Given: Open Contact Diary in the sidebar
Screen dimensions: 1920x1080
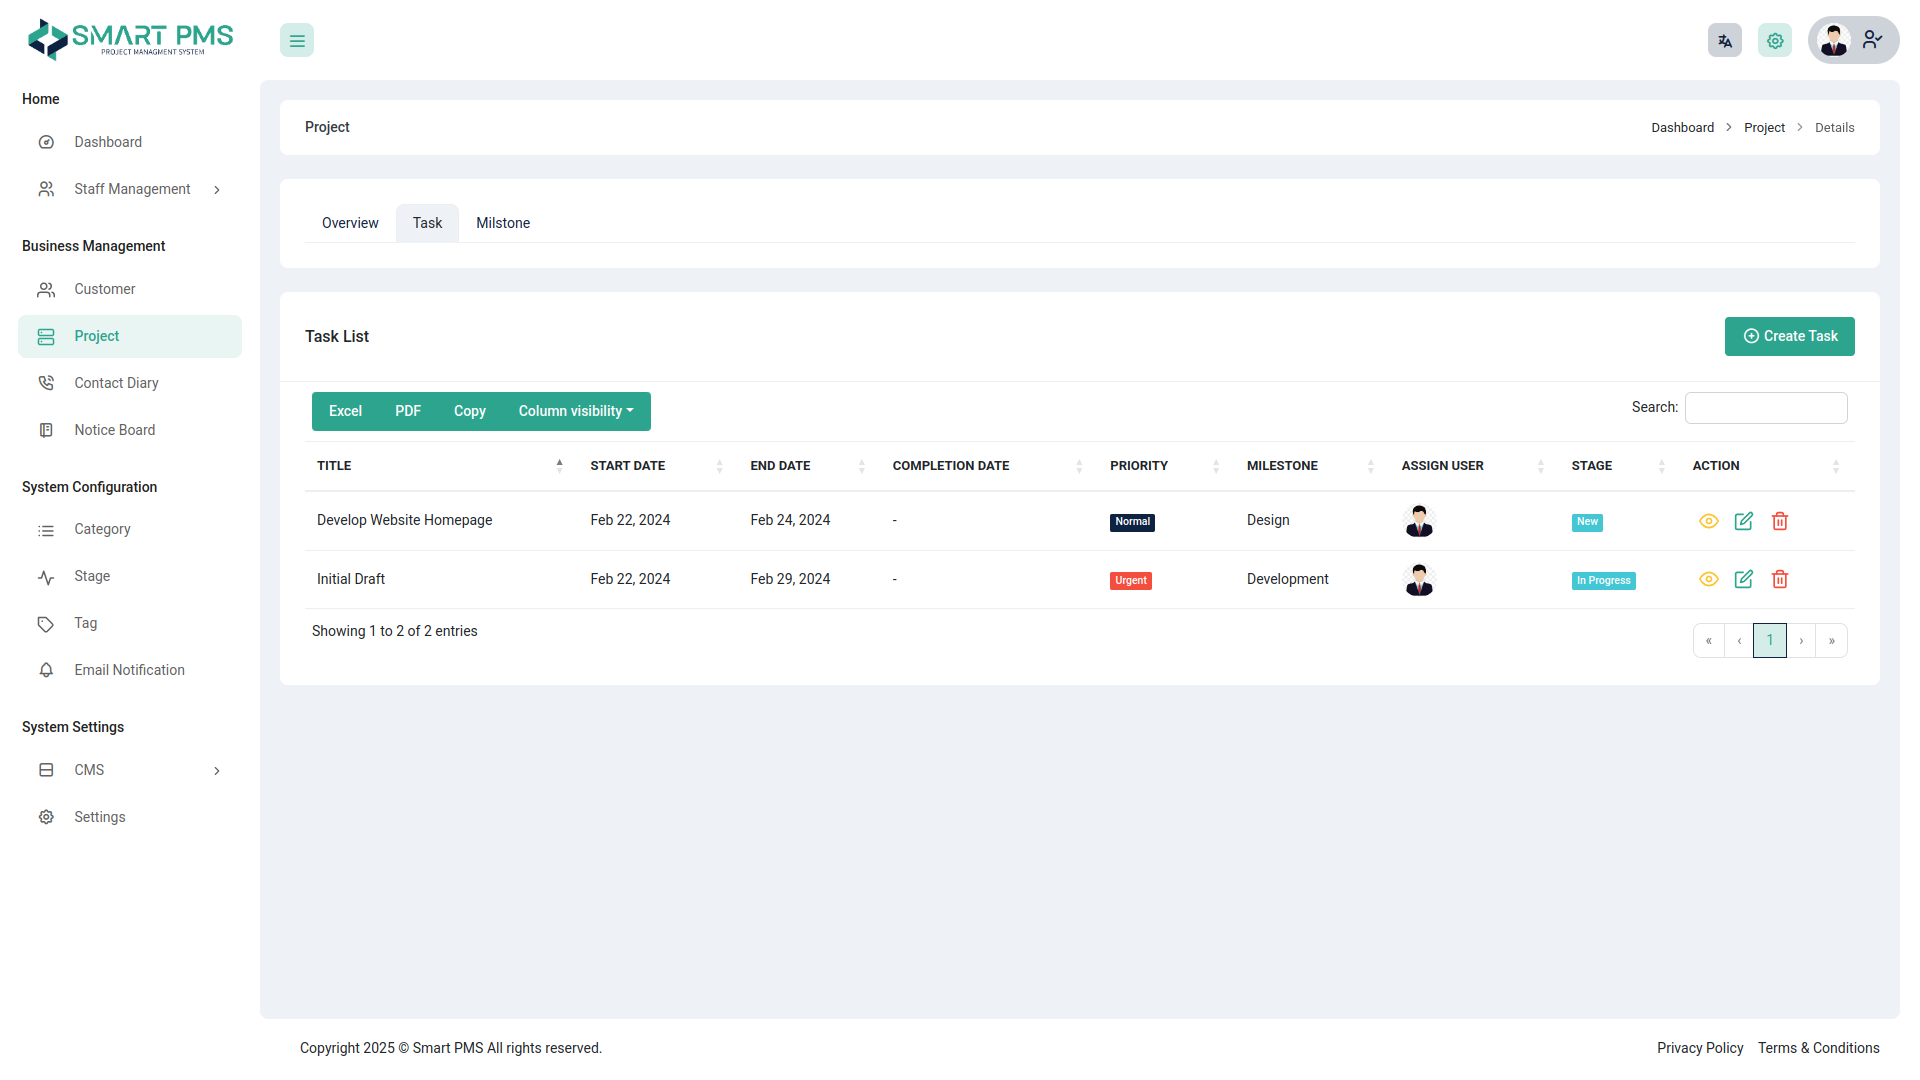Looking at the screenshot, I should 116,383.
